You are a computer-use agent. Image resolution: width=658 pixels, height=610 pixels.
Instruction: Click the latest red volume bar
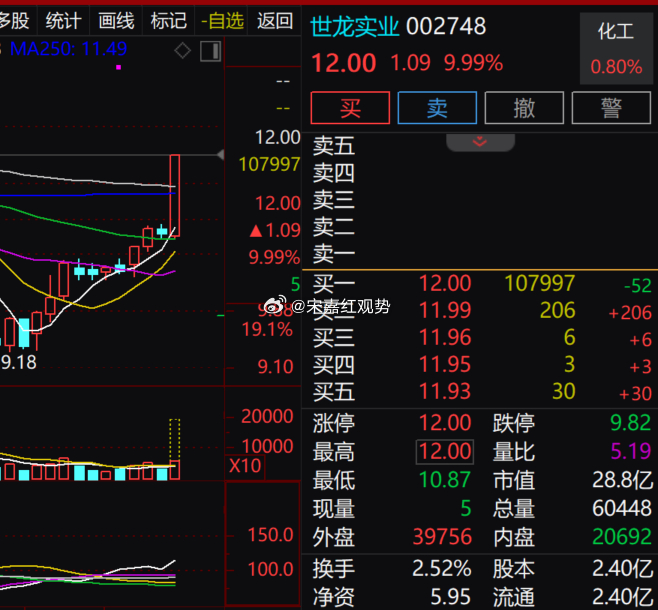point(175,470)
